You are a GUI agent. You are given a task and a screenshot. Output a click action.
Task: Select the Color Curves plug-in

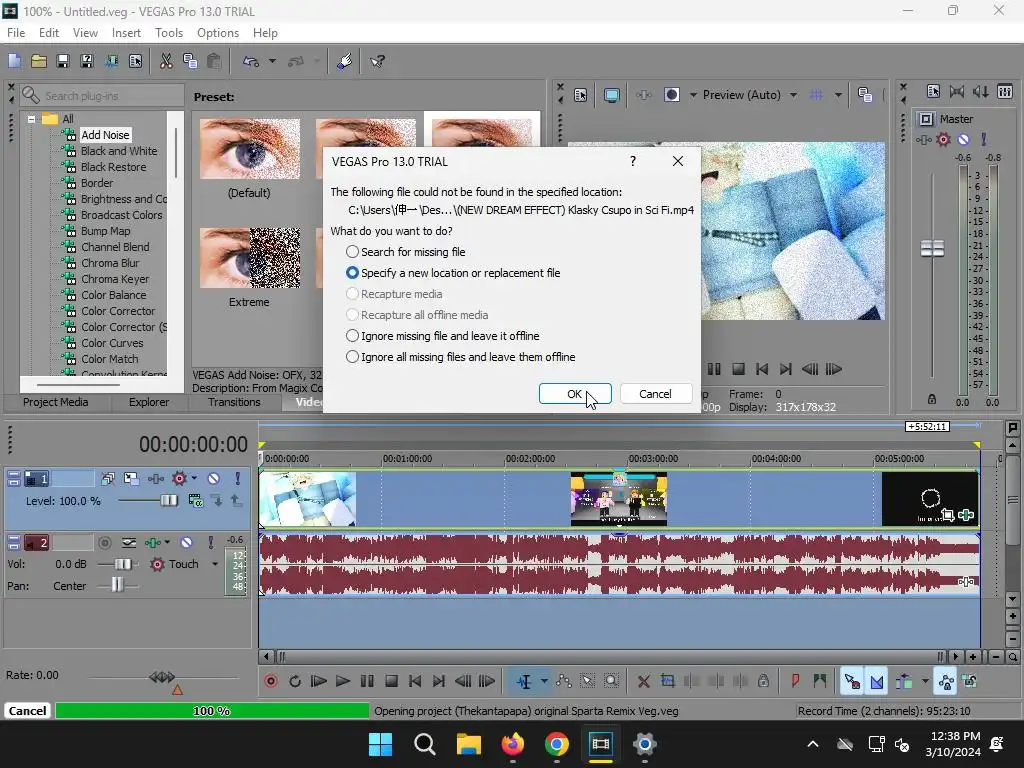(x=112, y=343)
